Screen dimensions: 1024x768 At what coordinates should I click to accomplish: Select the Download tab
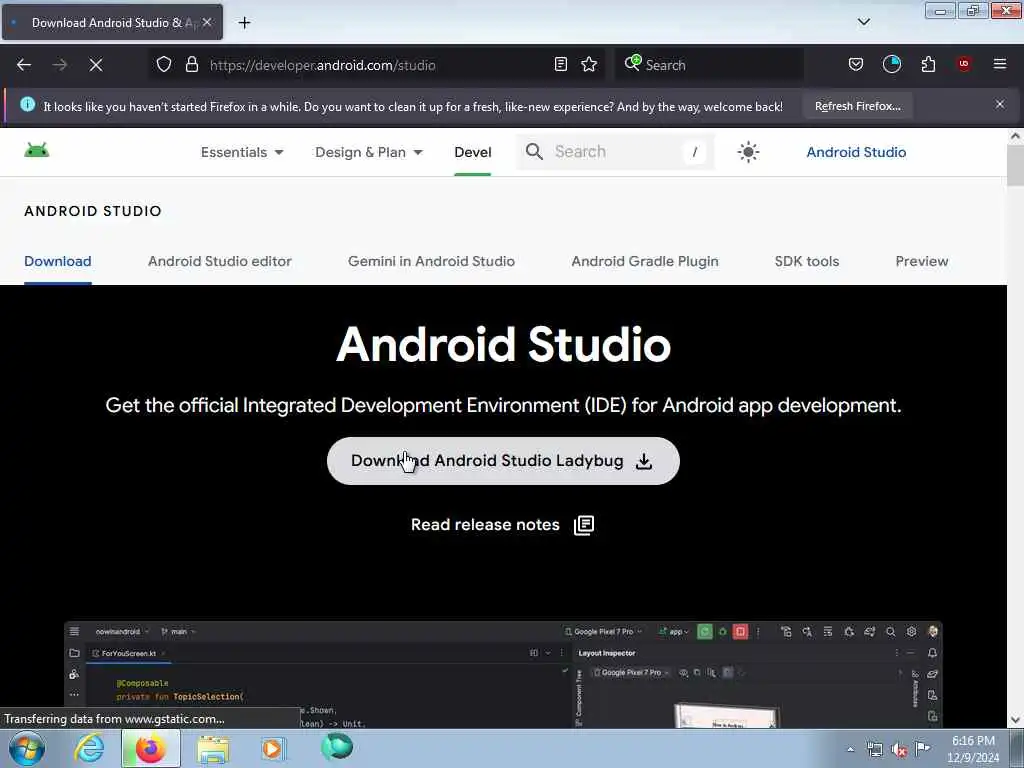tap(57, 261)
